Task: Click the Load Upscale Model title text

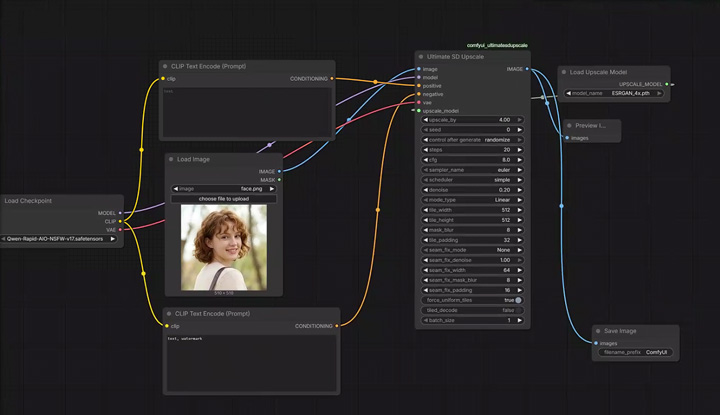Action: coord(598,72)
